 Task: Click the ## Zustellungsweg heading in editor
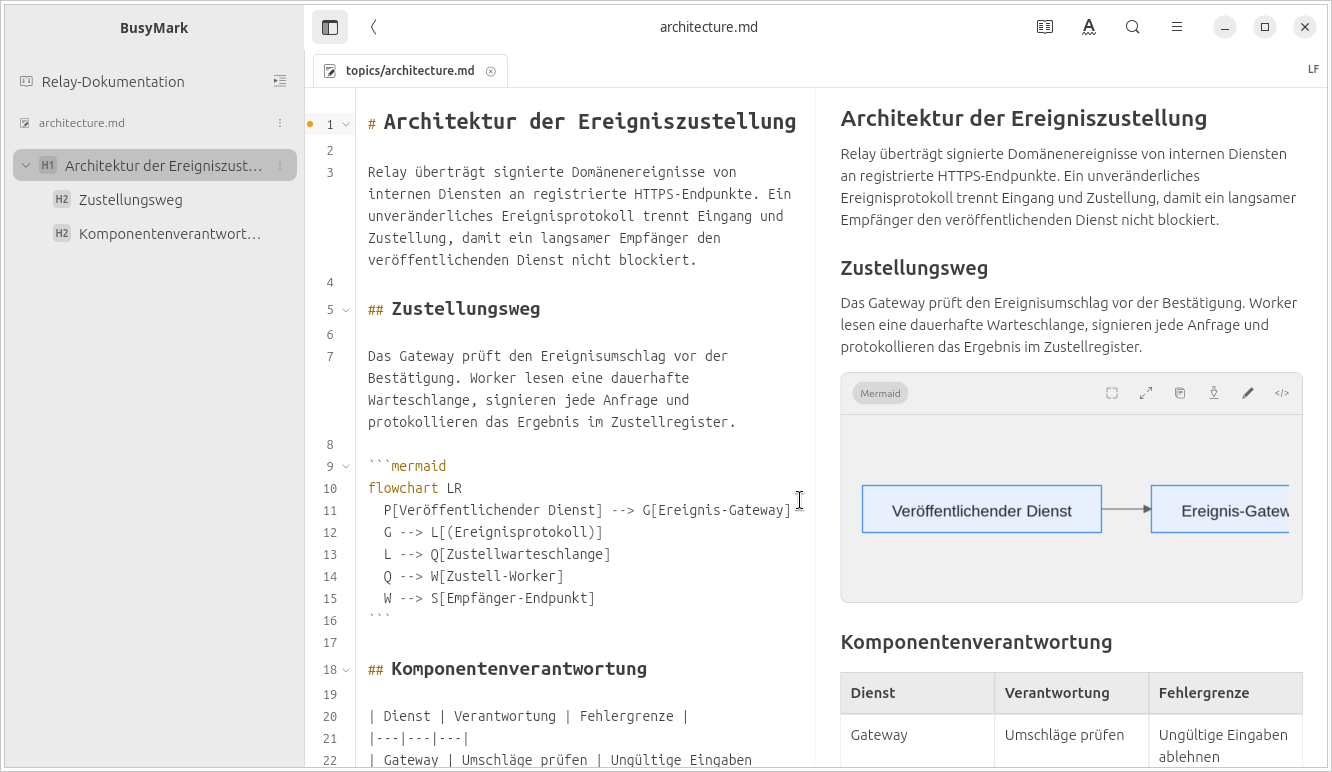point(454,309)
